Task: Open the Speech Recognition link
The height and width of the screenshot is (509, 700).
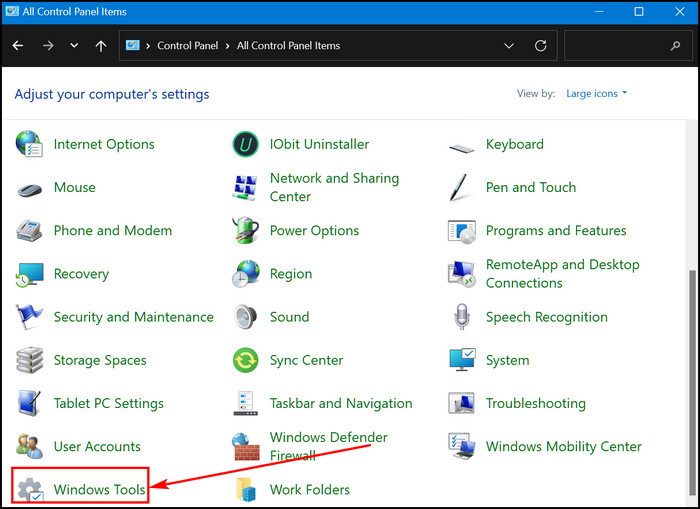Action: point(546,317)
